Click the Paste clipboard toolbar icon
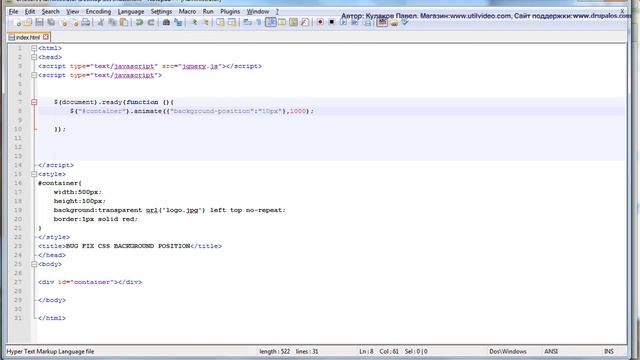The width and height of the screenshot is (640, 360). point(124,22)
